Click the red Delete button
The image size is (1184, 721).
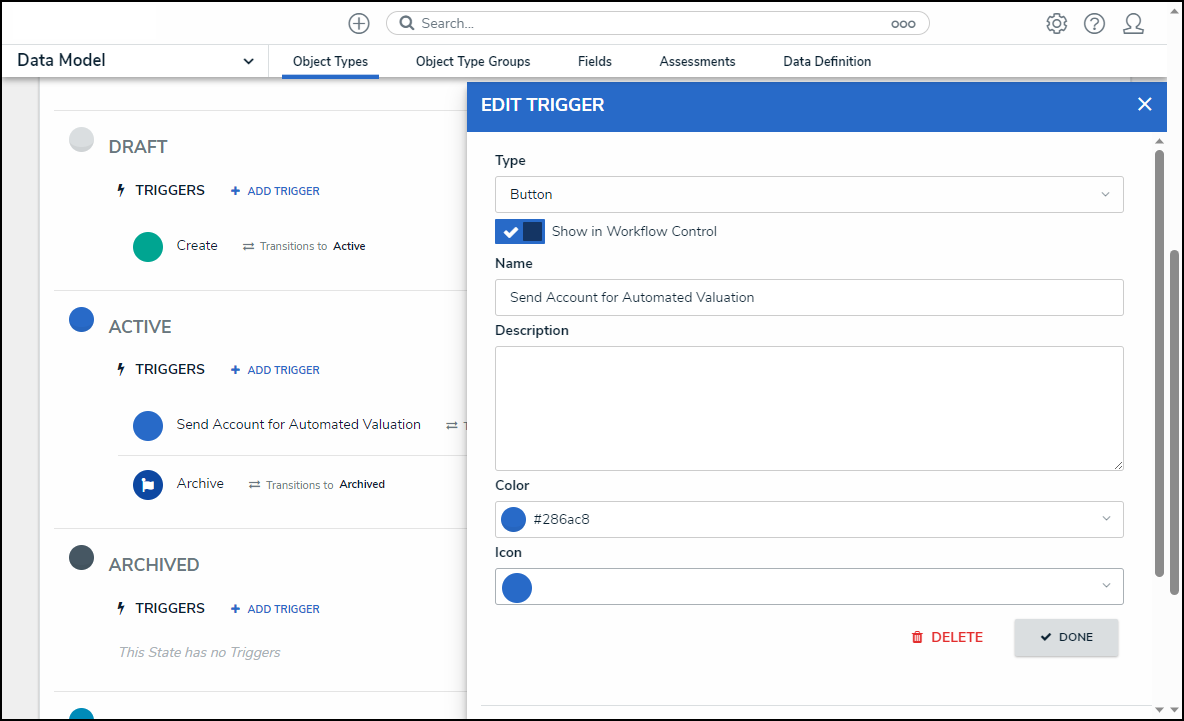tap(946, 637)
